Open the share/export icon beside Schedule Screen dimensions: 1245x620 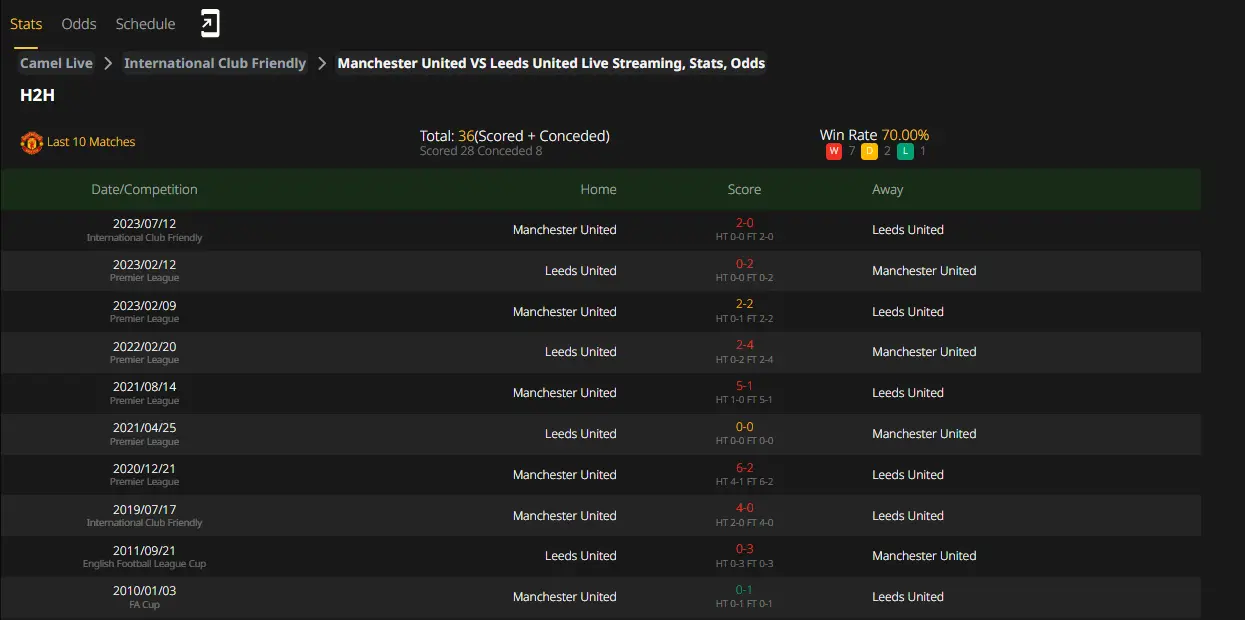point(210,23)
